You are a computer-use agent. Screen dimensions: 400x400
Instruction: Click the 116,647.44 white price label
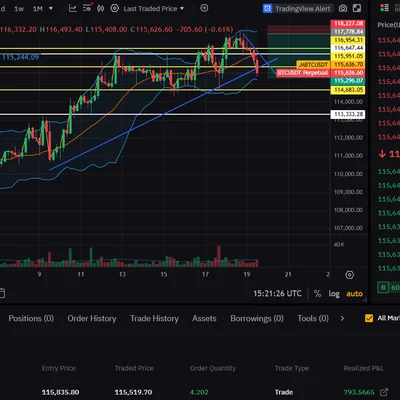coord(348,48)
